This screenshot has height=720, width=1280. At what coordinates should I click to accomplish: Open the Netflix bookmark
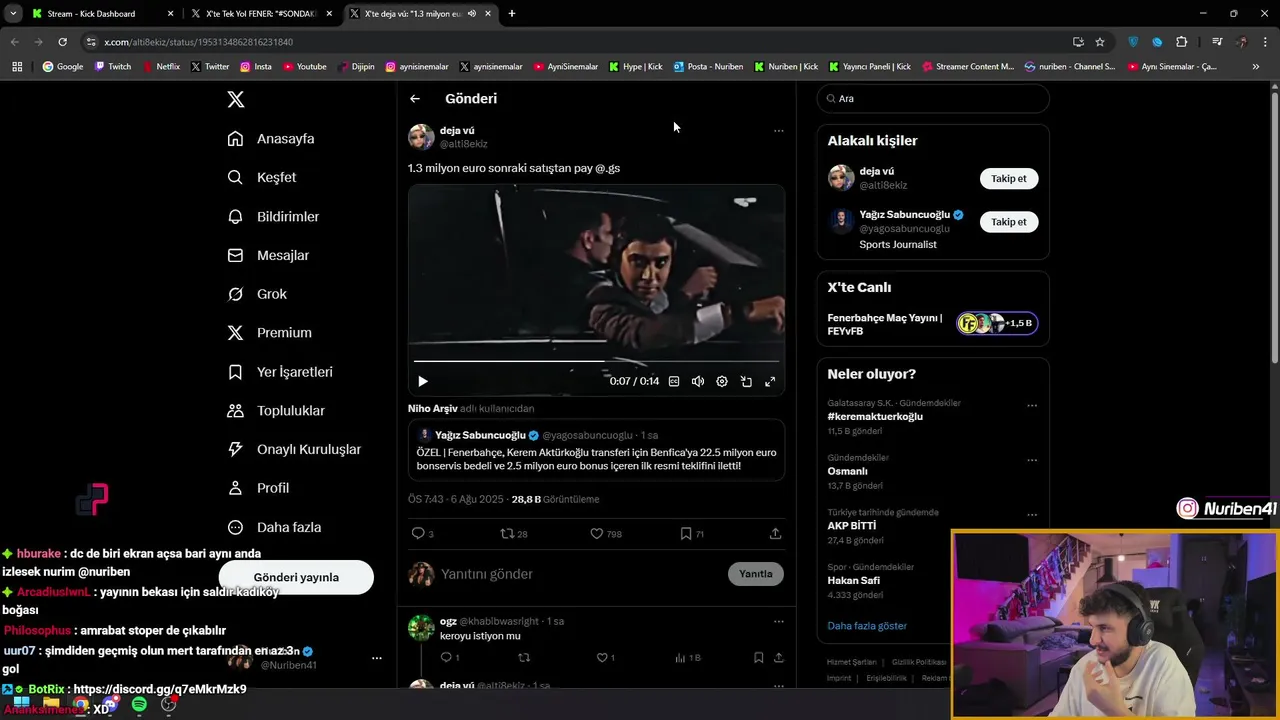(x=161, y=67)
